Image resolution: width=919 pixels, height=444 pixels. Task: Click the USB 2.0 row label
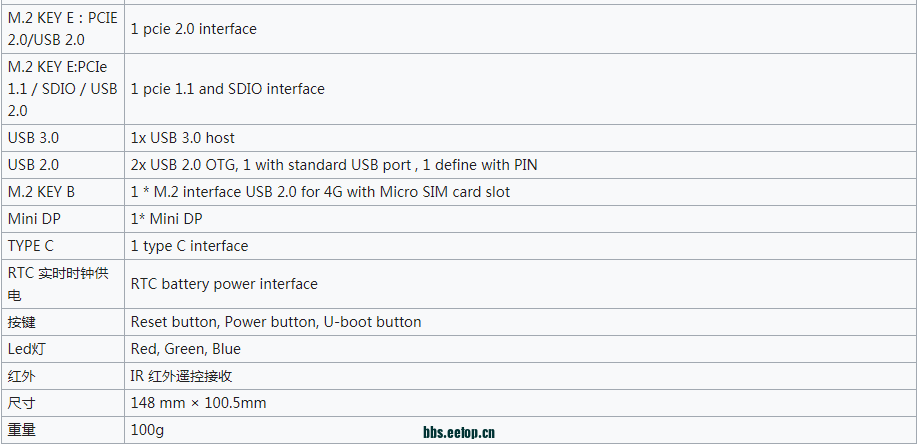(33, 165)
